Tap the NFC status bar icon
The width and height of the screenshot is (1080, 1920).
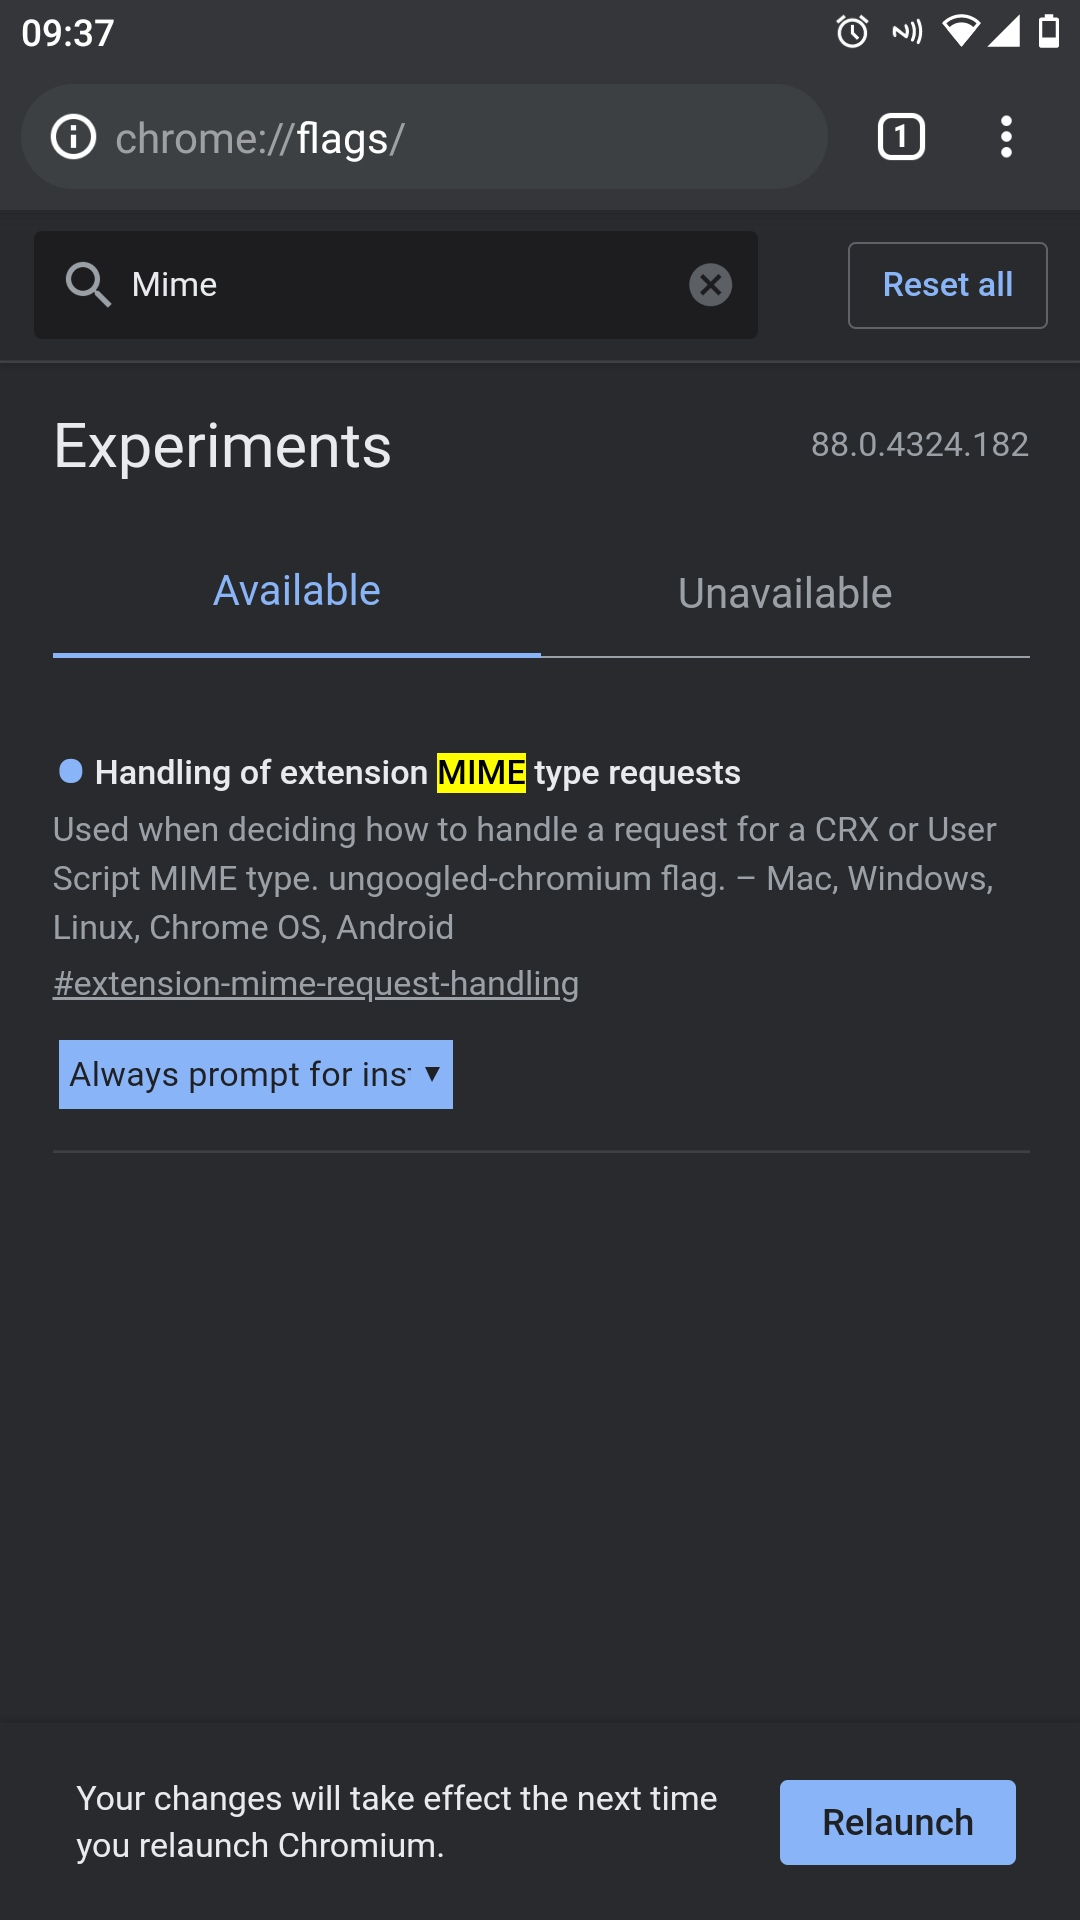[x=907, y=32]
